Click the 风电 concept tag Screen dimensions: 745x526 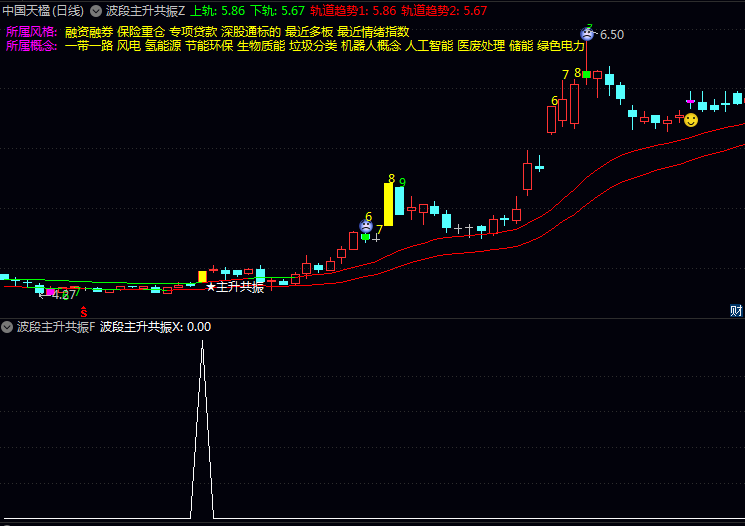(x=129, y=46)
